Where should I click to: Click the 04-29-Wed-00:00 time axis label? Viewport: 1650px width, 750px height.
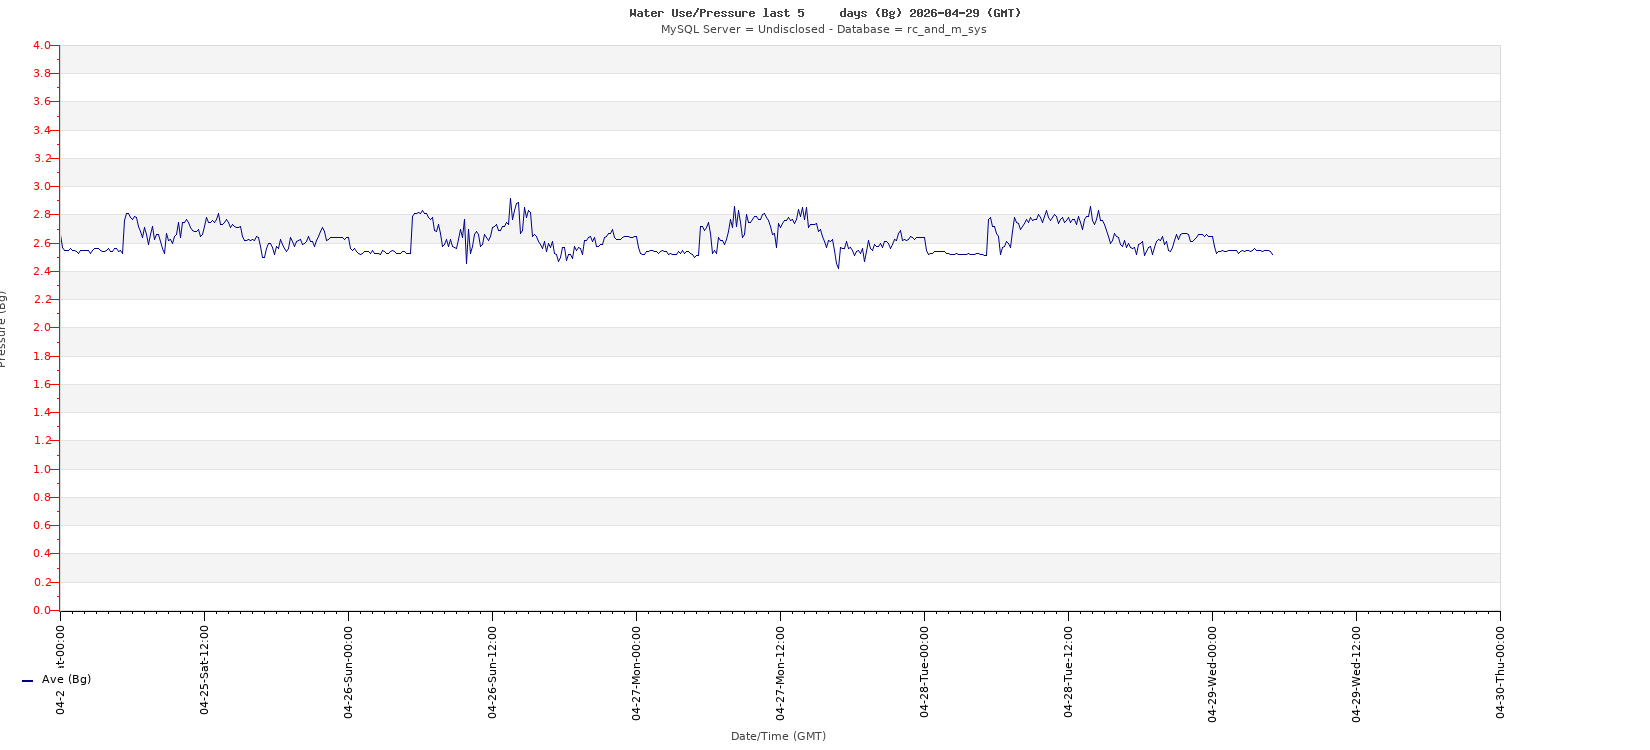pos(1212,671)
